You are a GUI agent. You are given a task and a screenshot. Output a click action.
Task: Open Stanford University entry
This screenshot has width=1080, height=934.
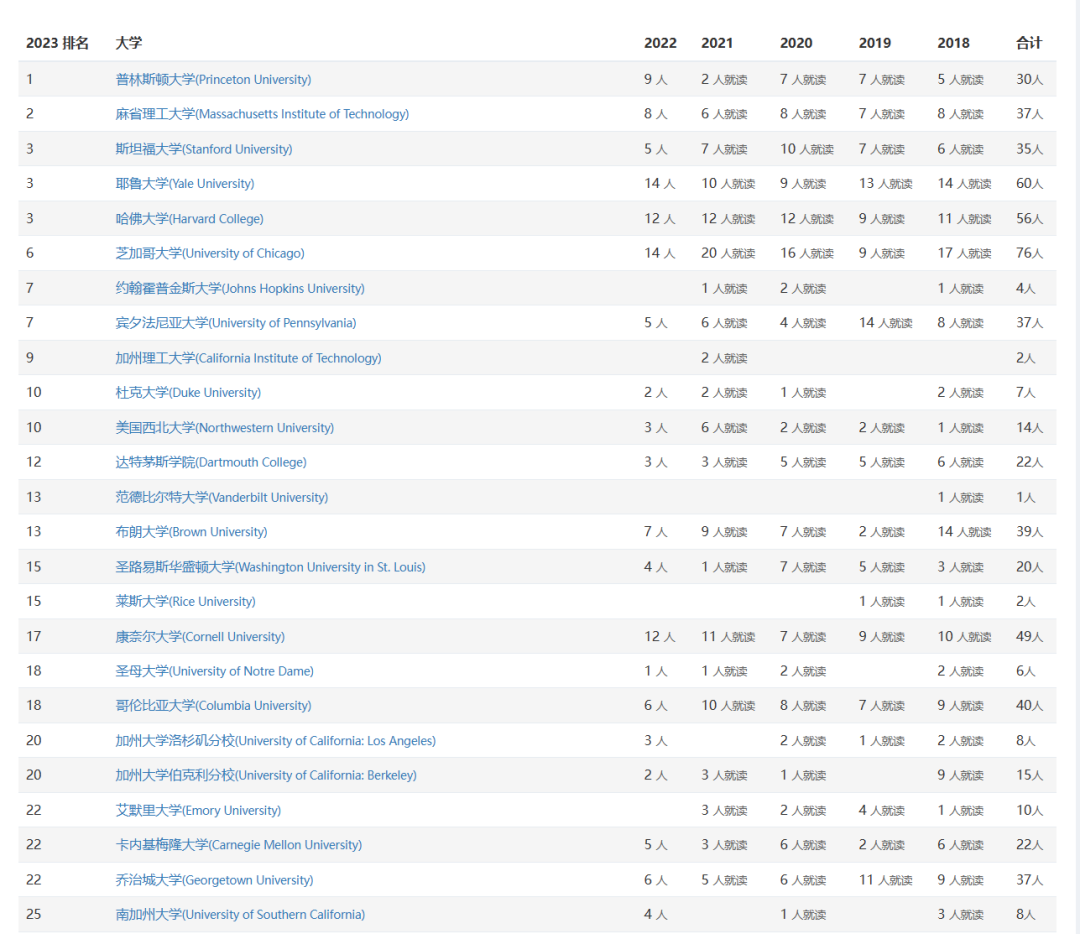pyautogui.click(x=204, y=149)
